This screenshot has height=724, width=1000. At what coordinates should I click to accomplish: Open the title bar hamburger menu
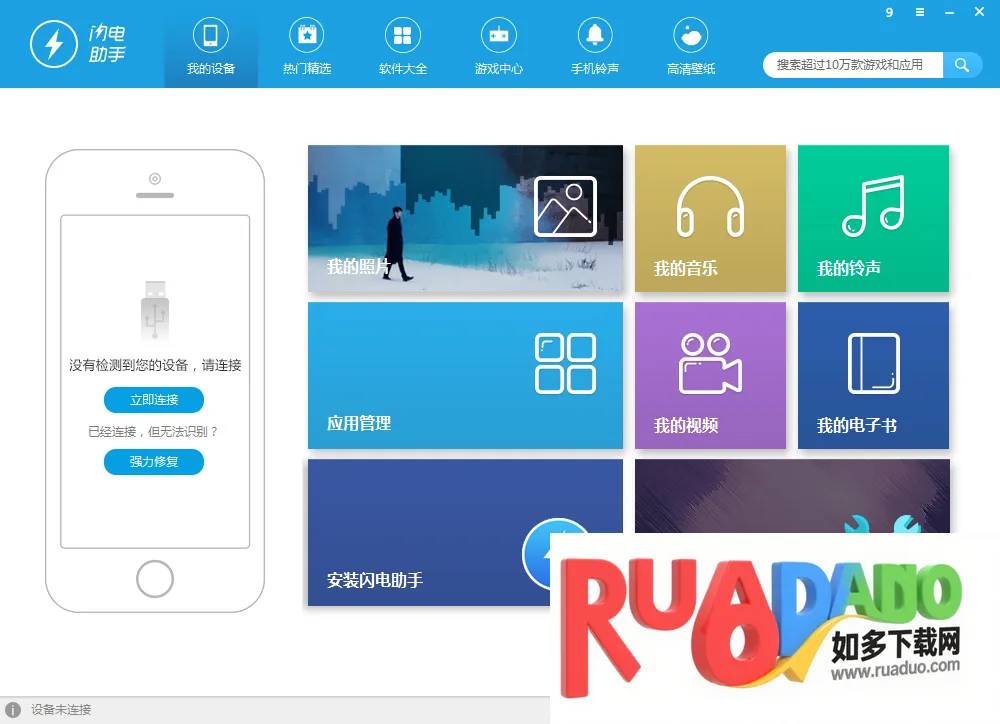click(x=920, y=13)
